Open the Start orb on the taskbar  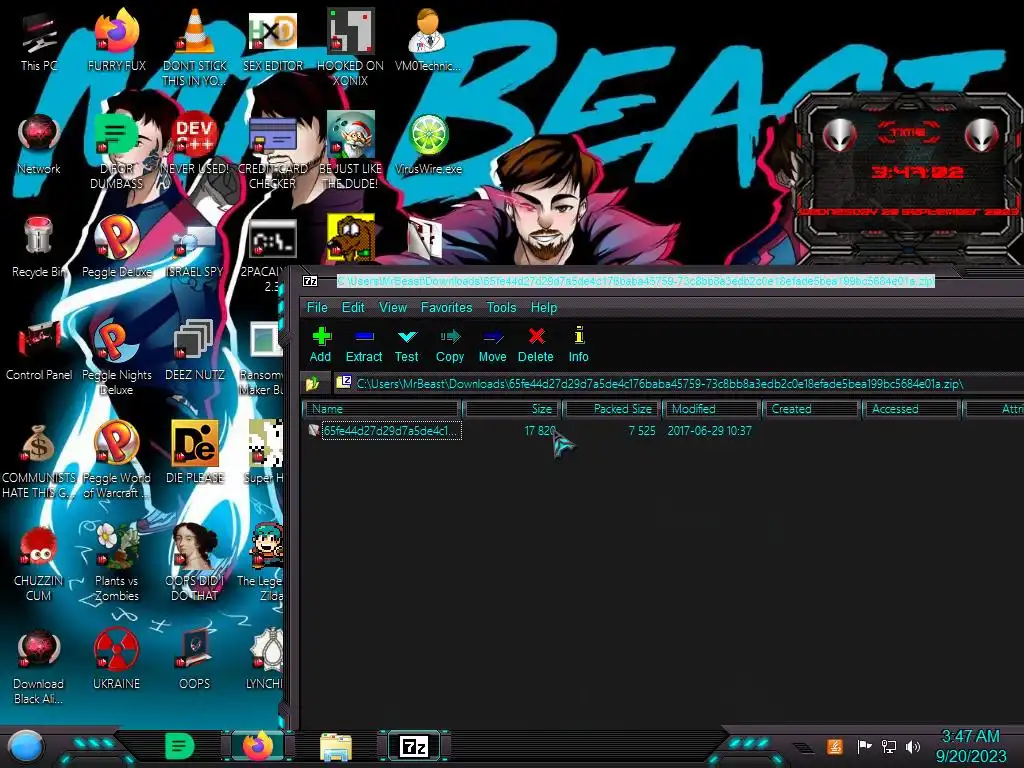click(25, 746)
